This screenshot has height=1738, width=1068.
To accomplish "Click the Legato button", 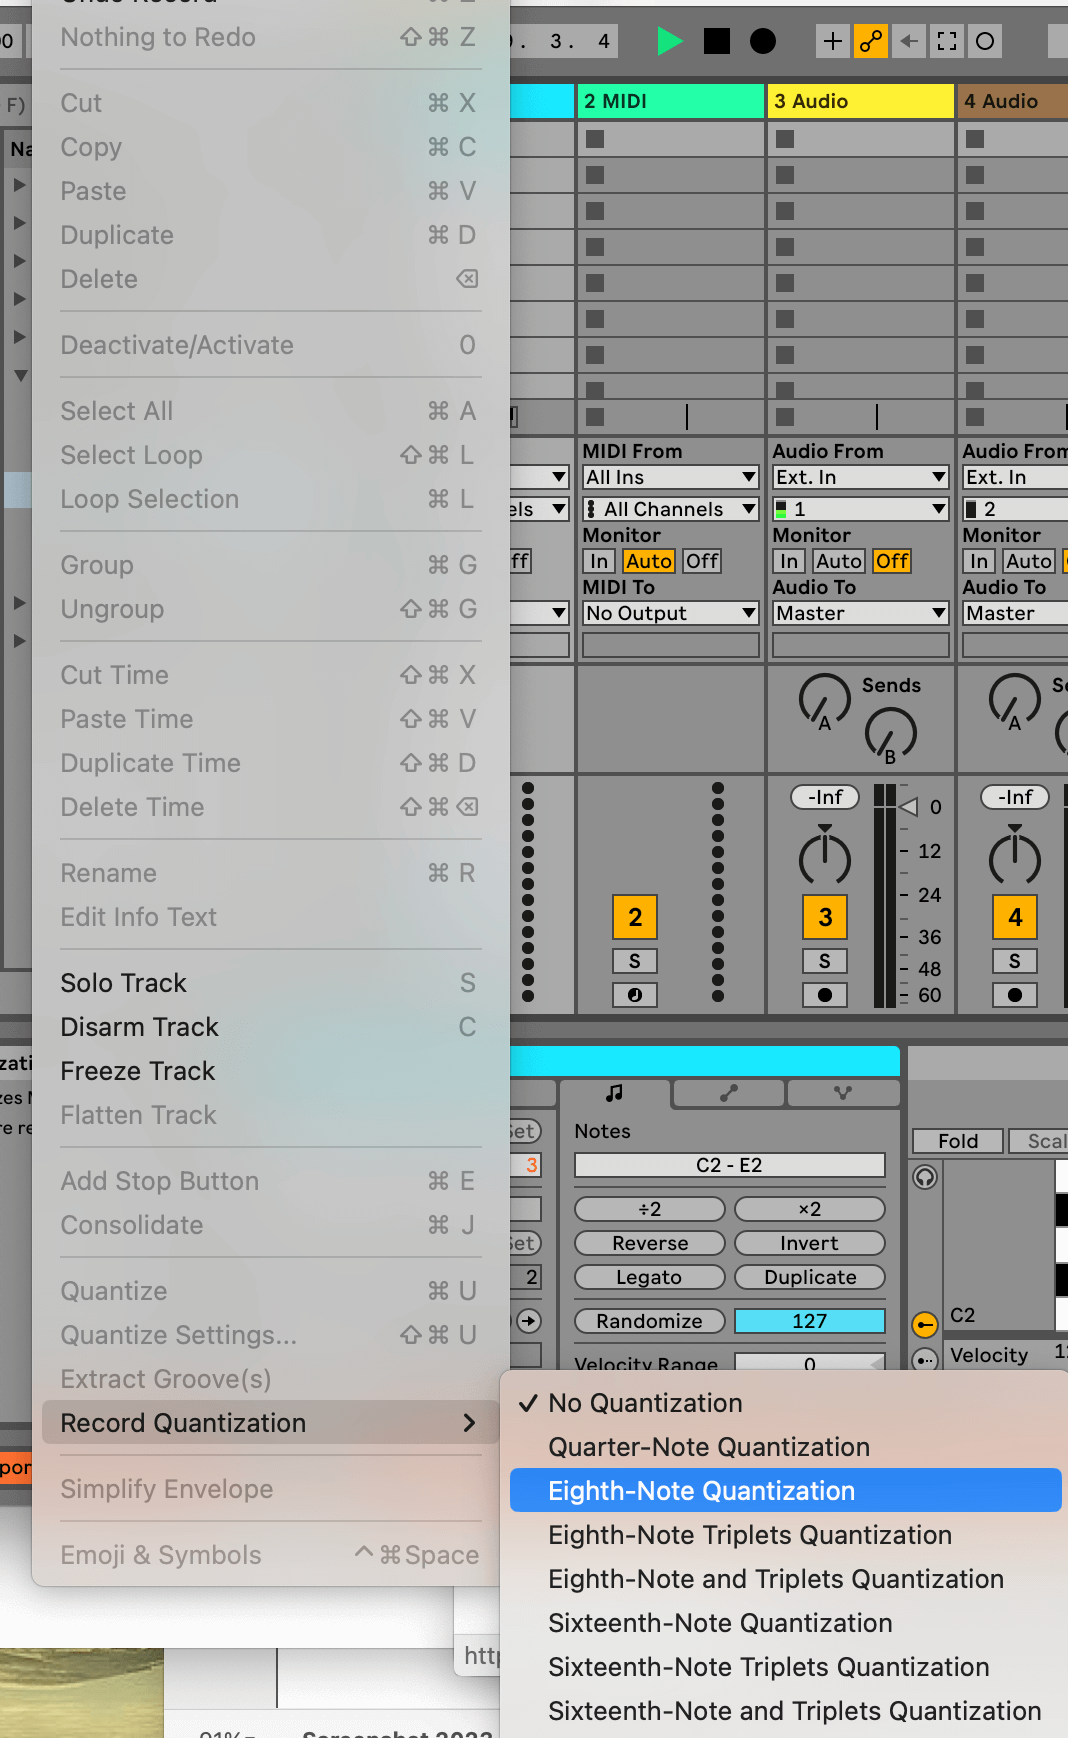I will 650,1277.
